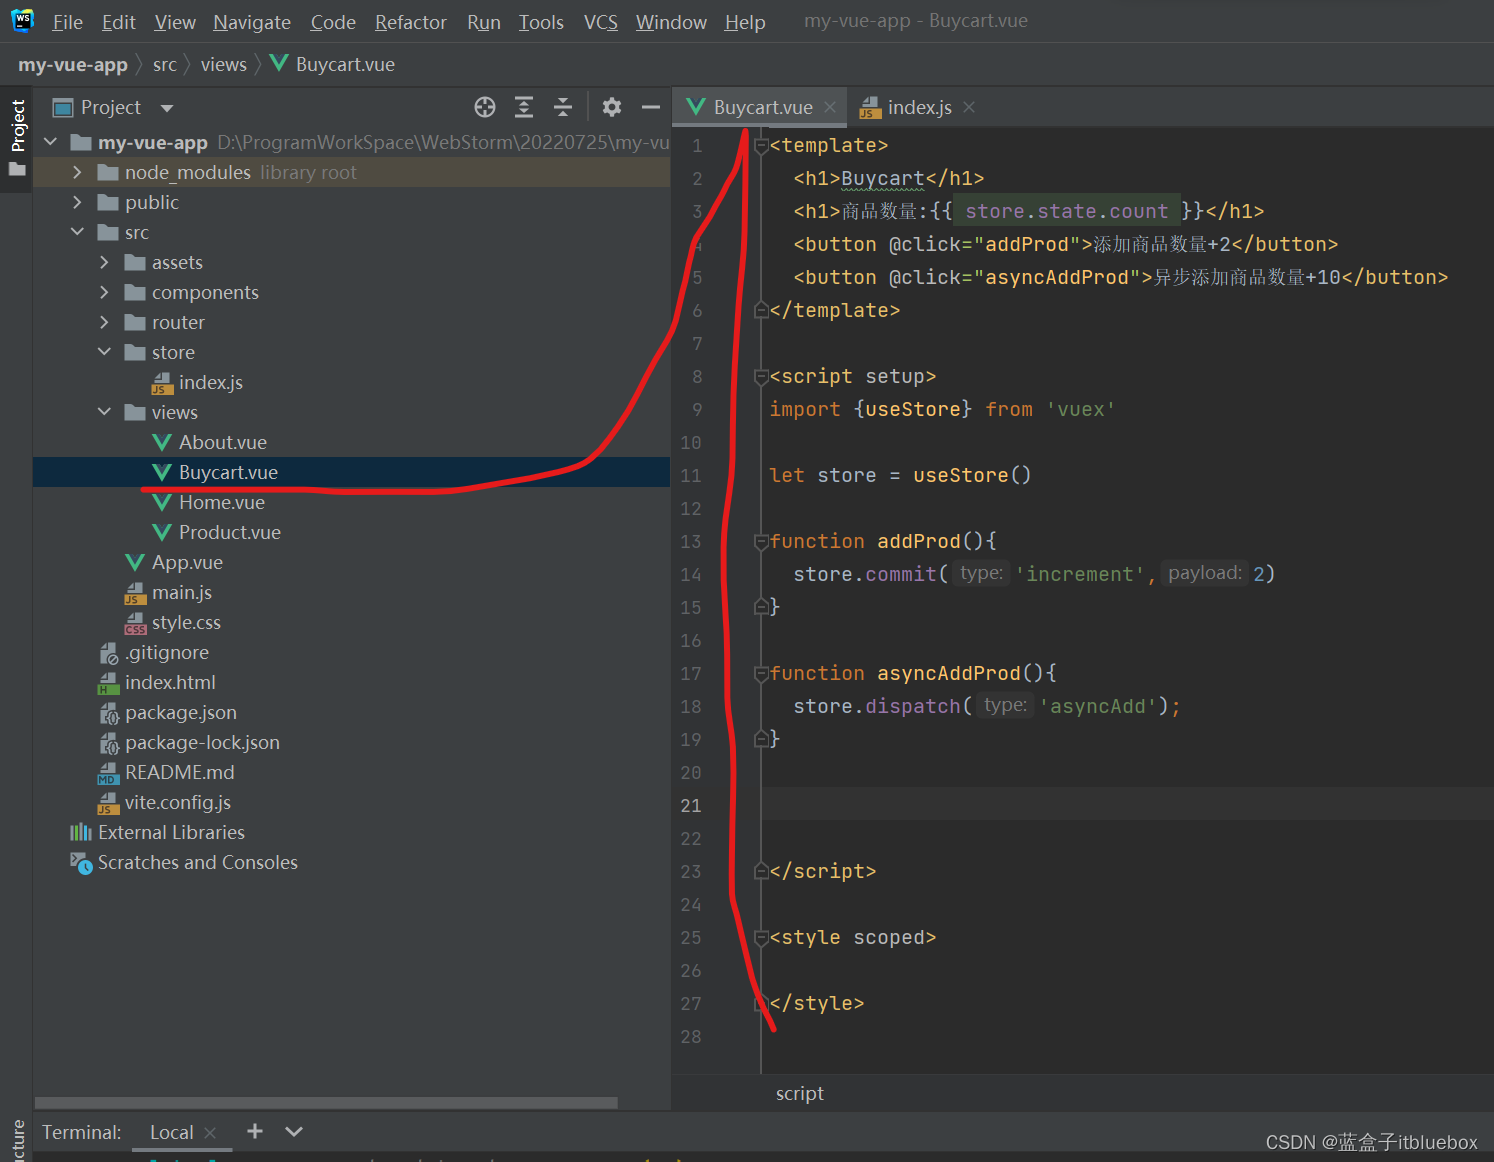Screen dimensions: 1494x1162
Task: Click views in the breadcrumb bar
Action: tap(224, 65)
